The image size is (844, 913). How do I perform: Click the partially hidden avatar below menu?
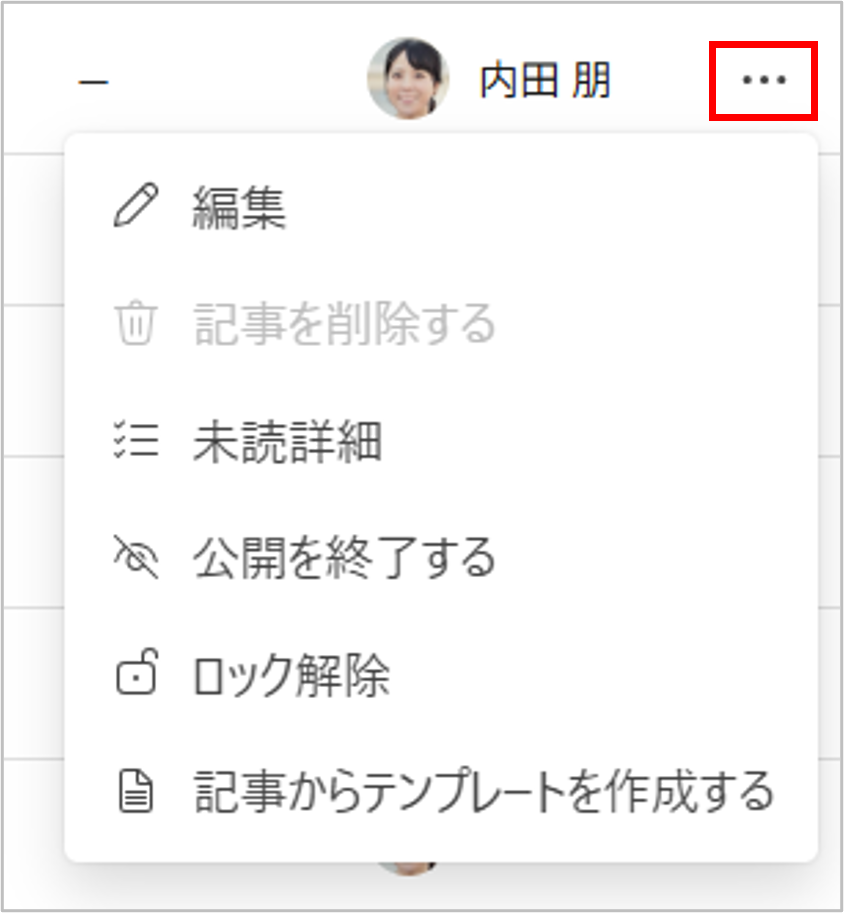tap(408, 868)
